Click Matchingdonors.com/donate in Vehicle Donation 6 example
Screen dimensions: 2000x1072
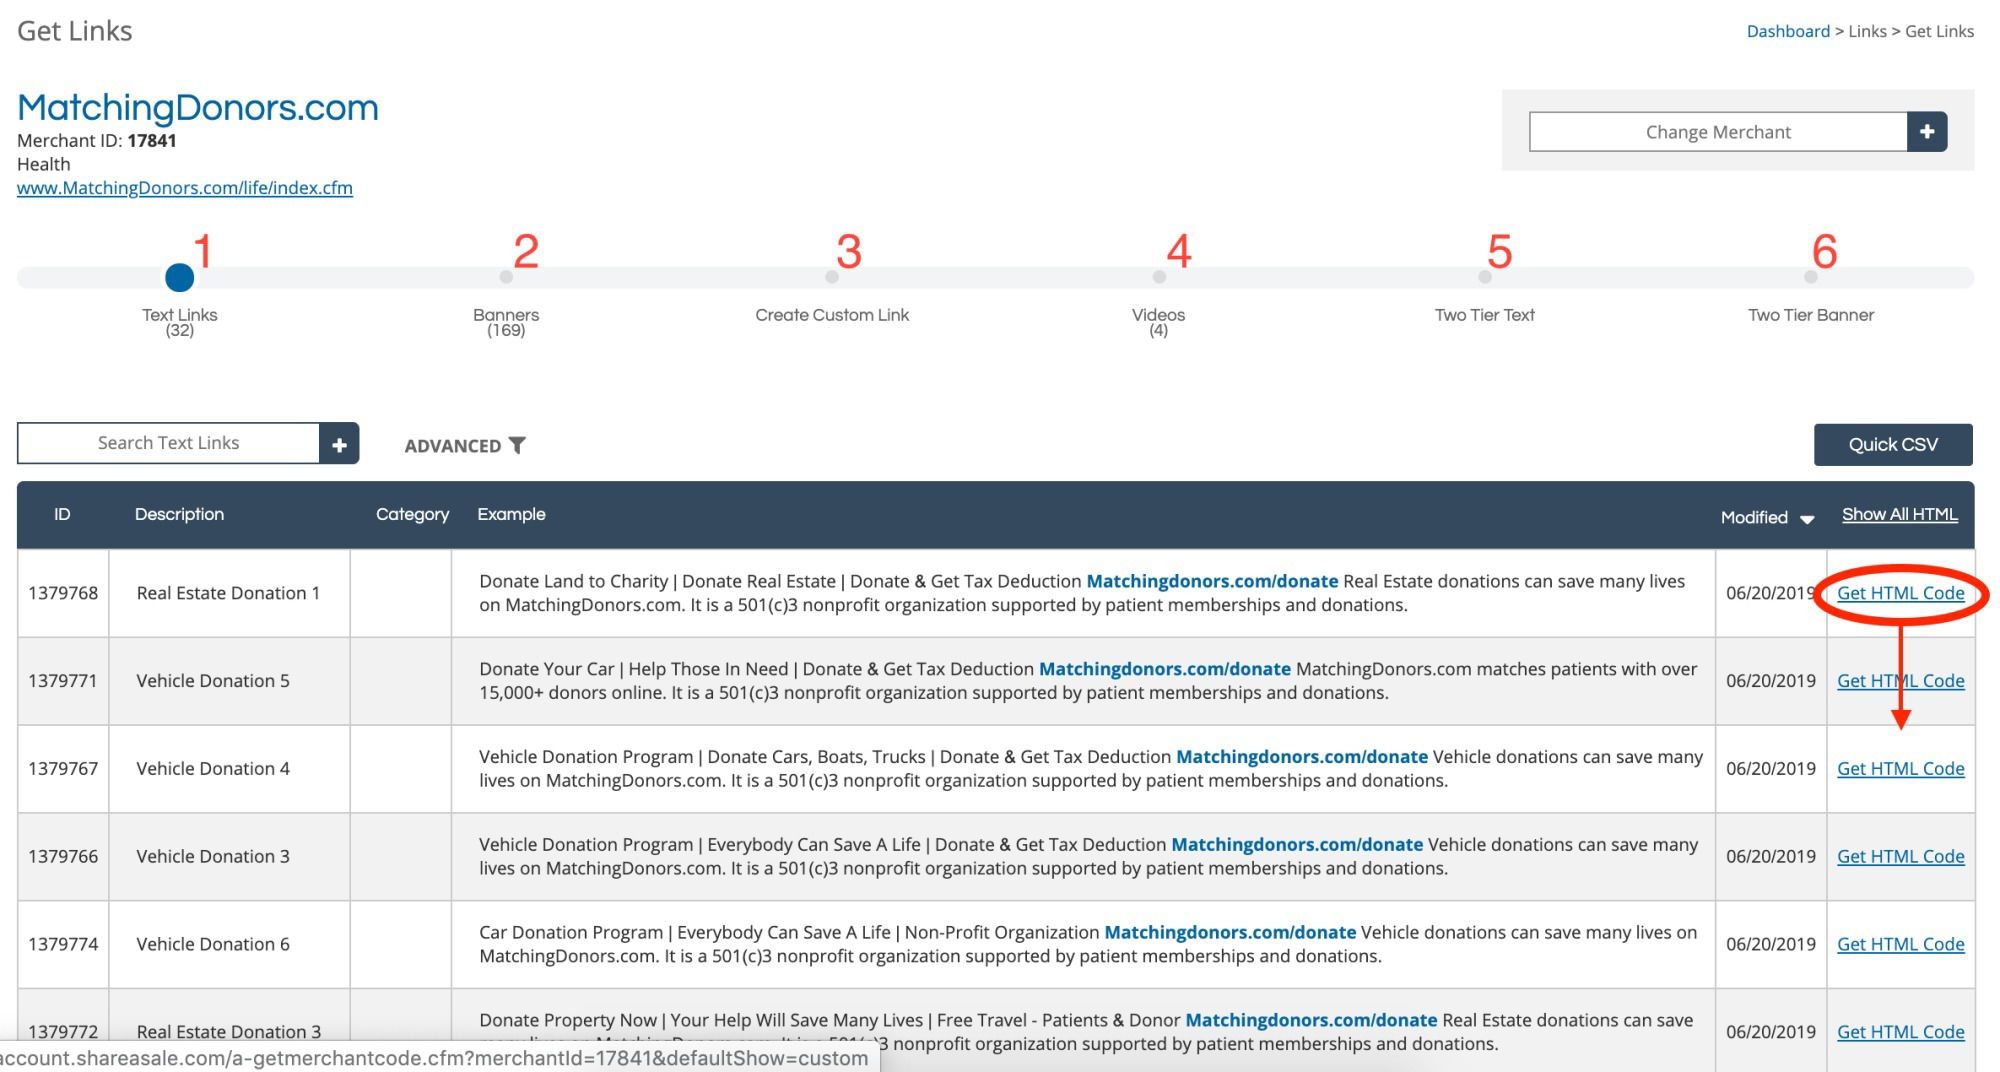(1230, 933)
